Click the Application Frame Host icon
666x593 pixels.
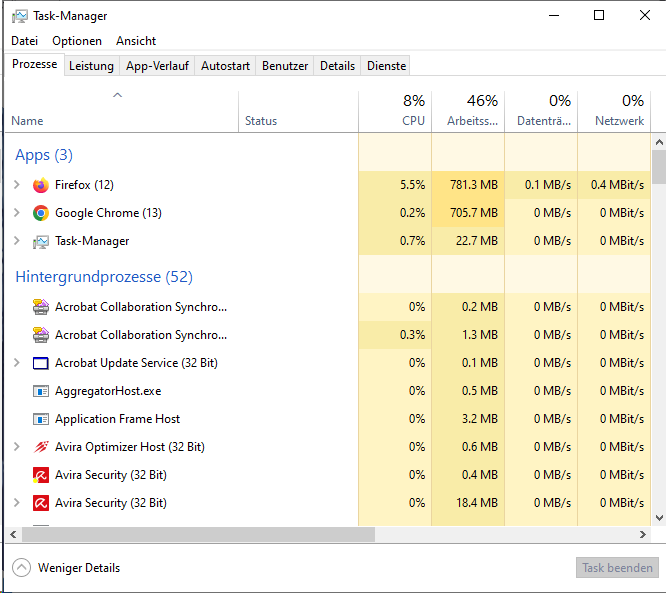coord(41,419)
